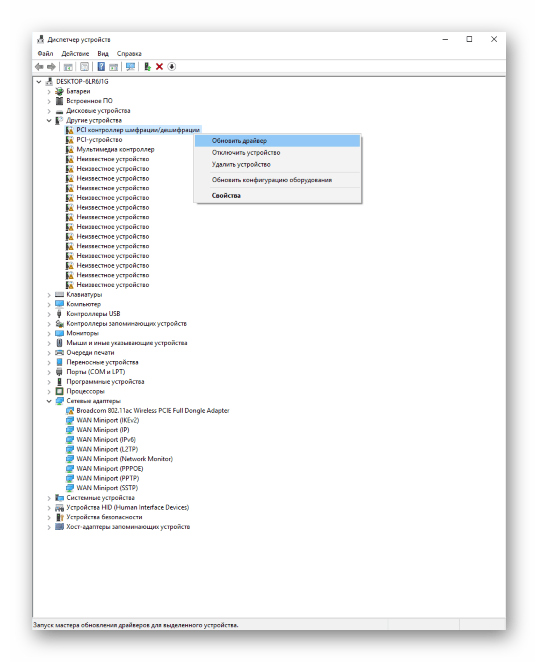Click the round down-arrow toolbar icon

click(171, 67)
